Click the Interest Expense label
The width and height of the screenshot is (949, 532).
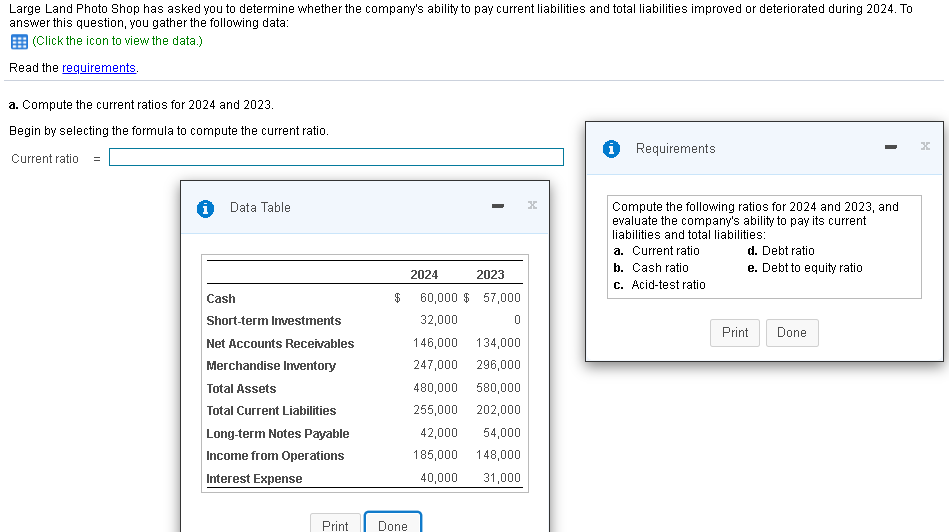254,479
